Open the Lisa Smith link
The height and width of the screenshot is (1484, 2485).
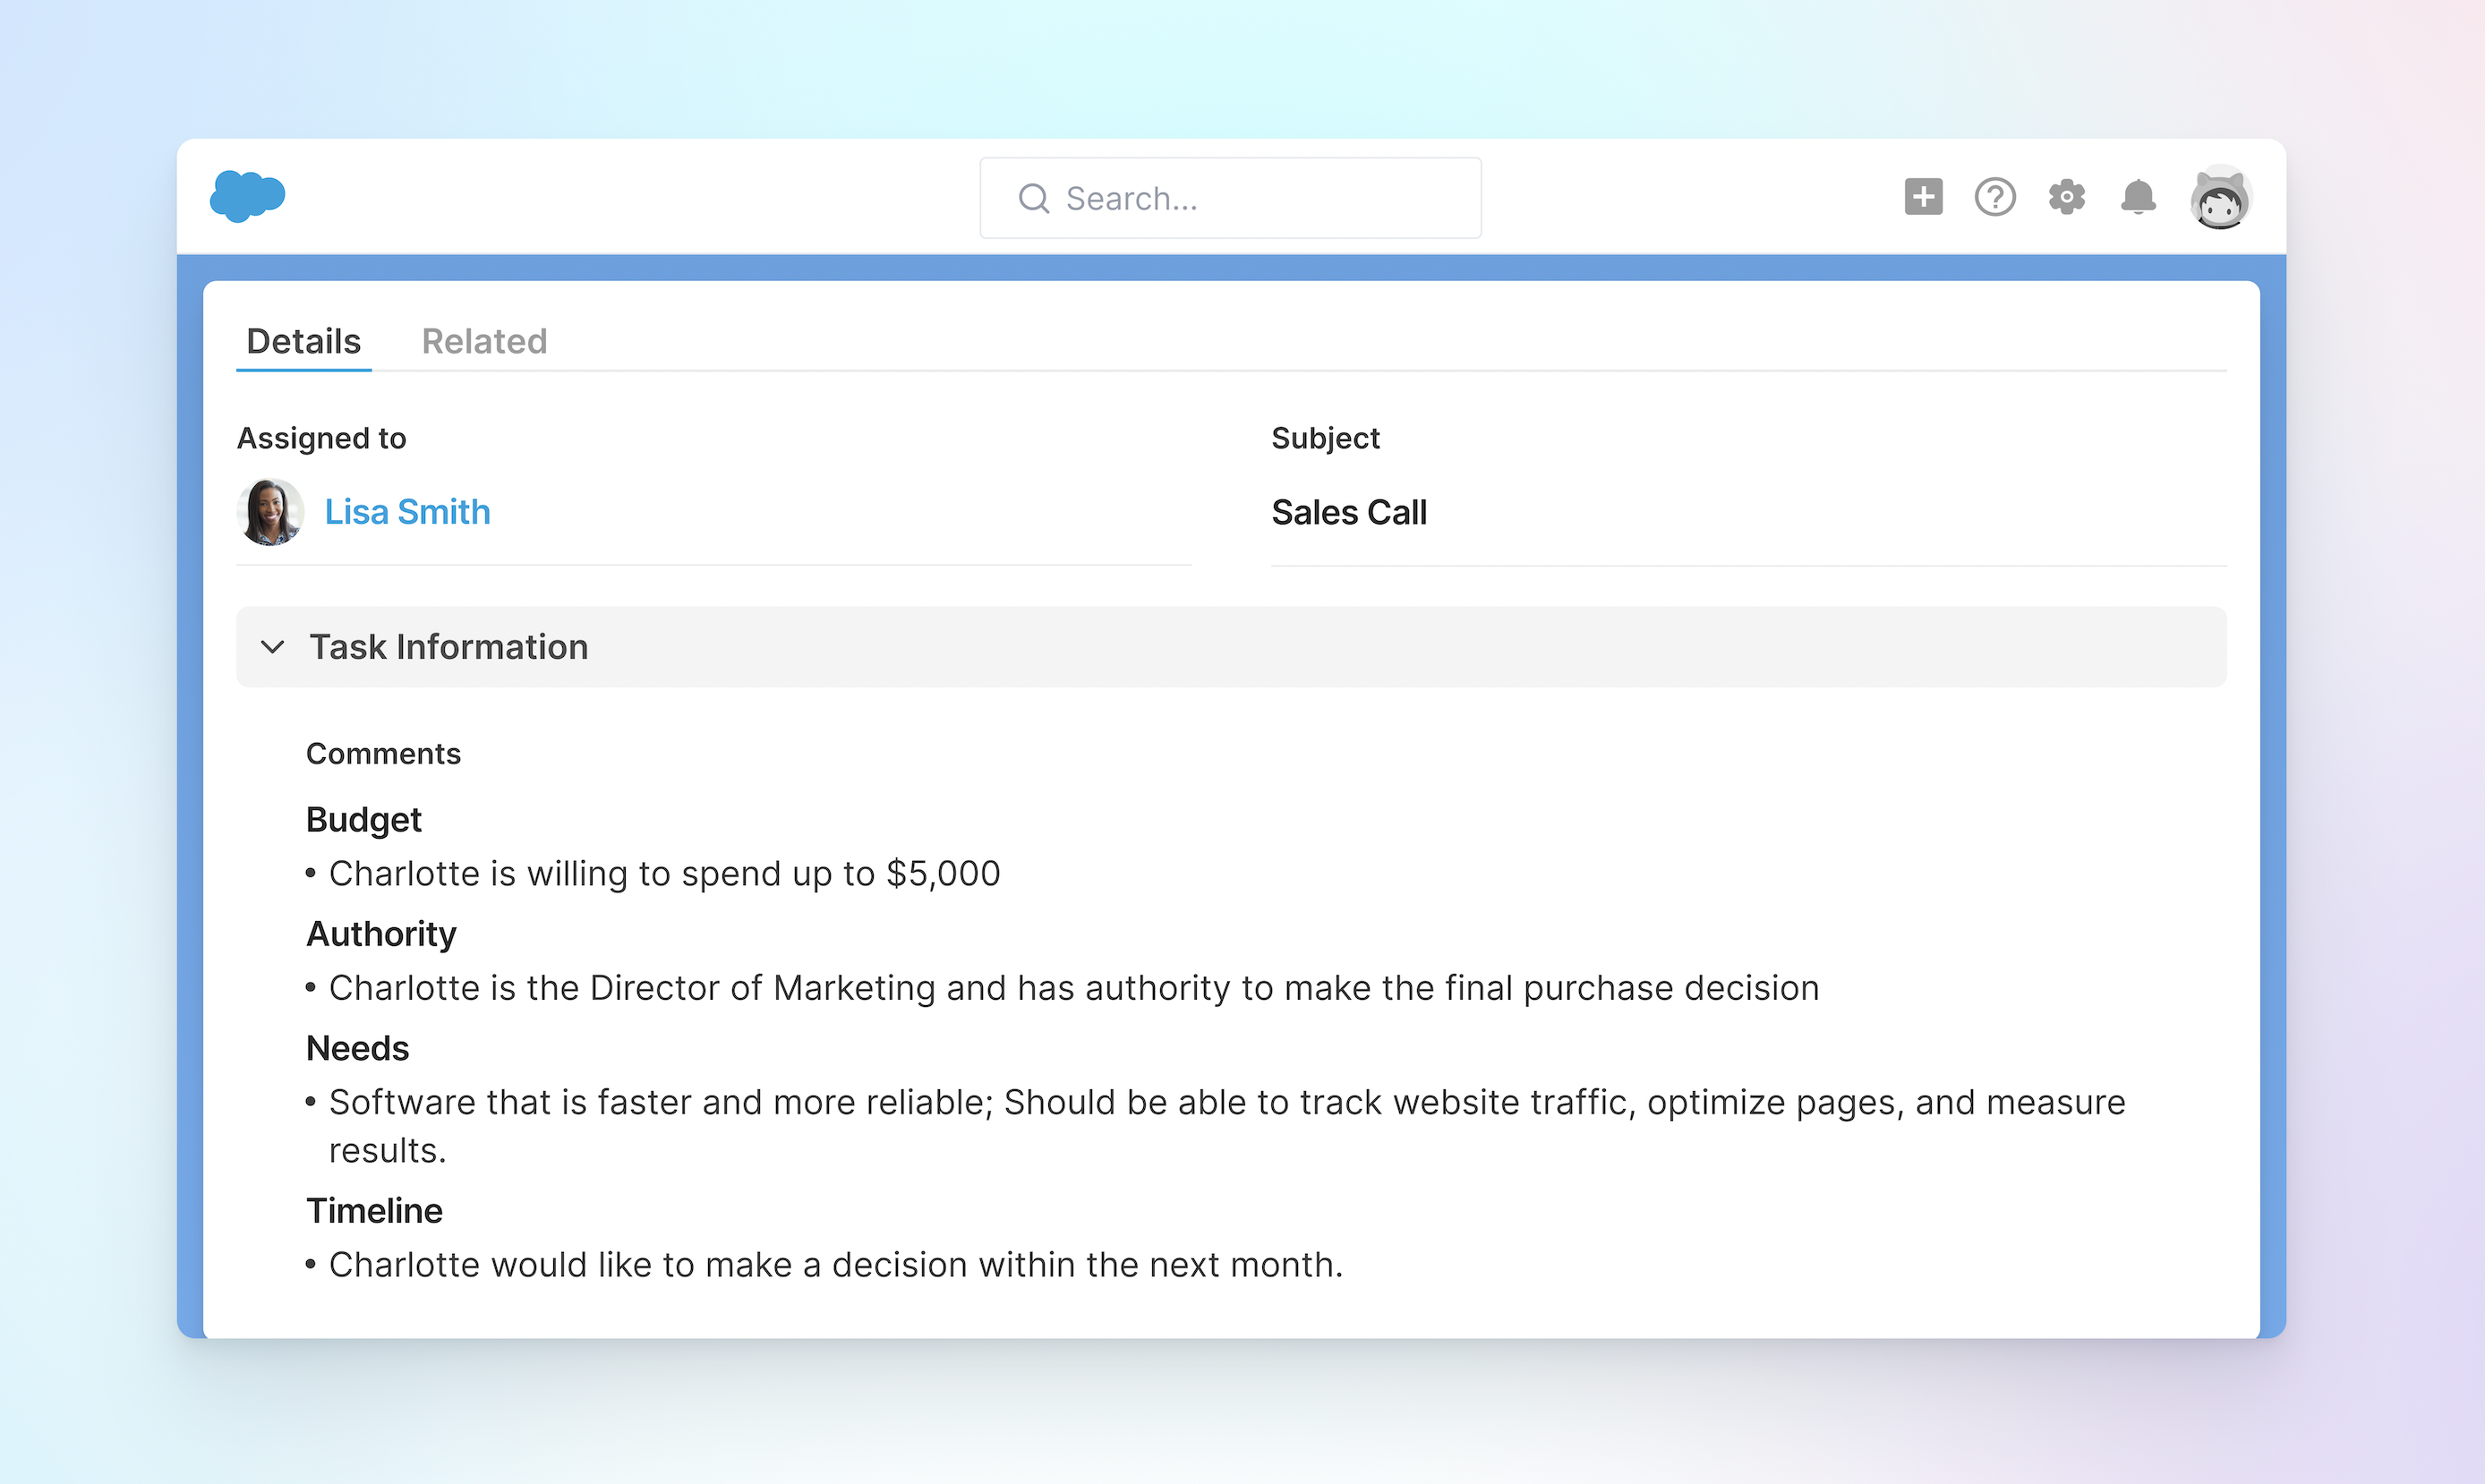click(407, 512)
